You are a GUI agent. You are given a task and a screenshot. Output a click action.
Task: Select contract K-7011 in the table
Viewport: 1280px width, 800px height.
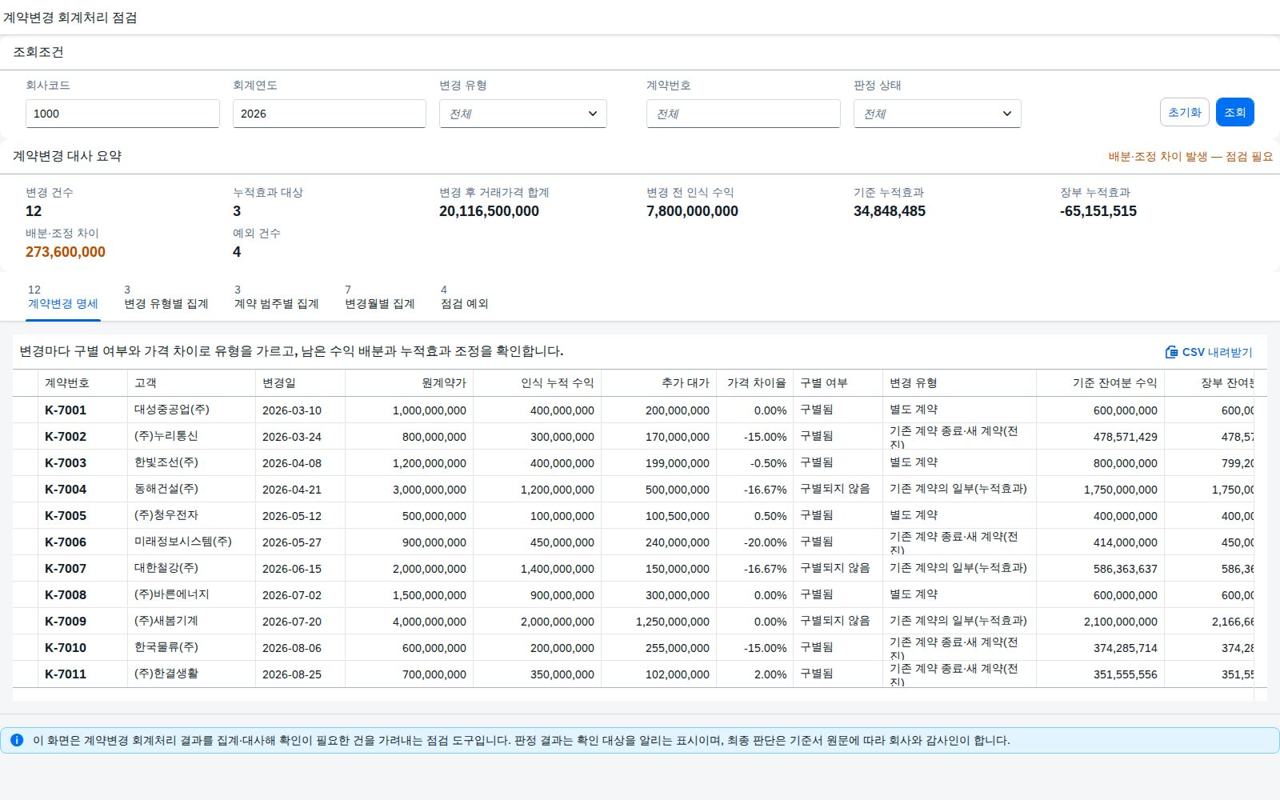66,674
